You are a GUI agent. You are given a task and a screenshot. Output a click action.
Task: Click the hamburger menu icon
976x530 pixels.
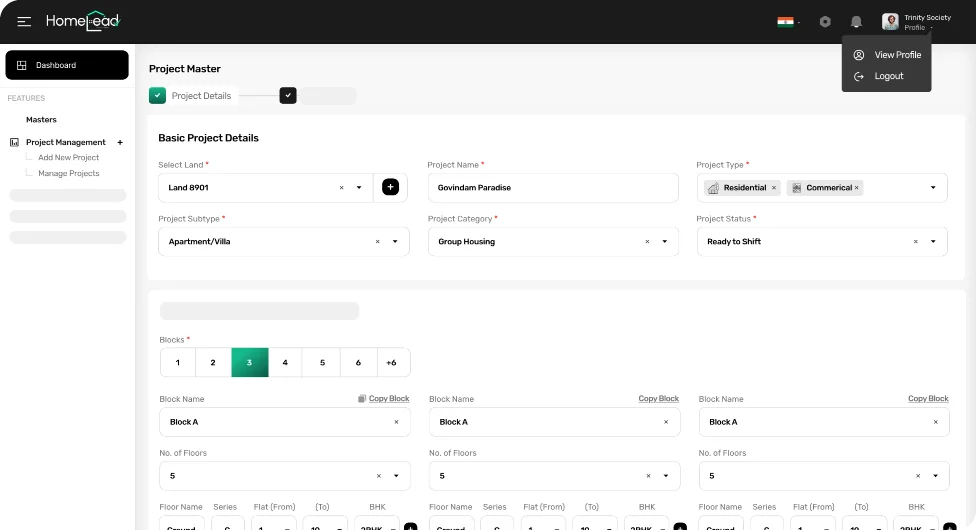[24, 21]
